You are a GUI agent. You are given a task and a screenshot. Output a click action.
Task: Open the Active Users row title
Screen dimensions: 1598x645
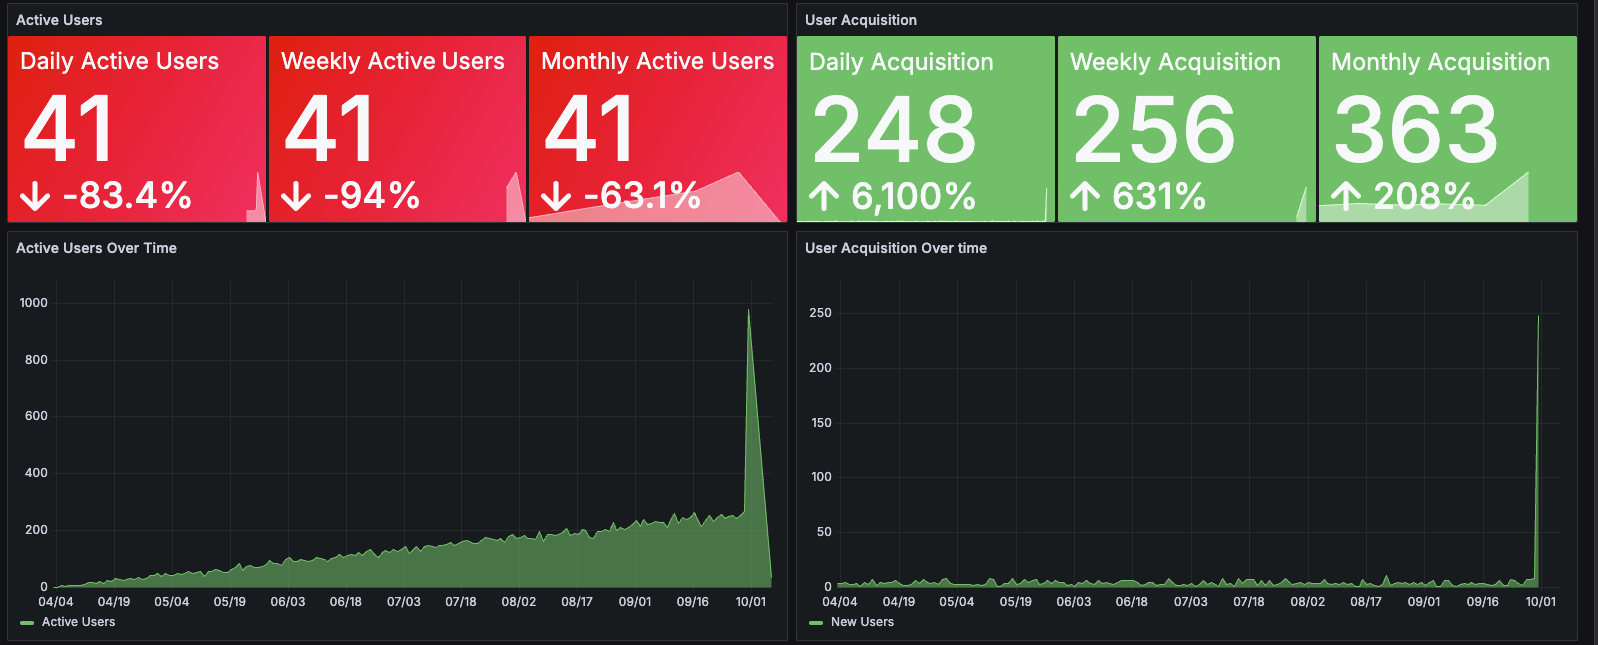click(x=59, y=20)
